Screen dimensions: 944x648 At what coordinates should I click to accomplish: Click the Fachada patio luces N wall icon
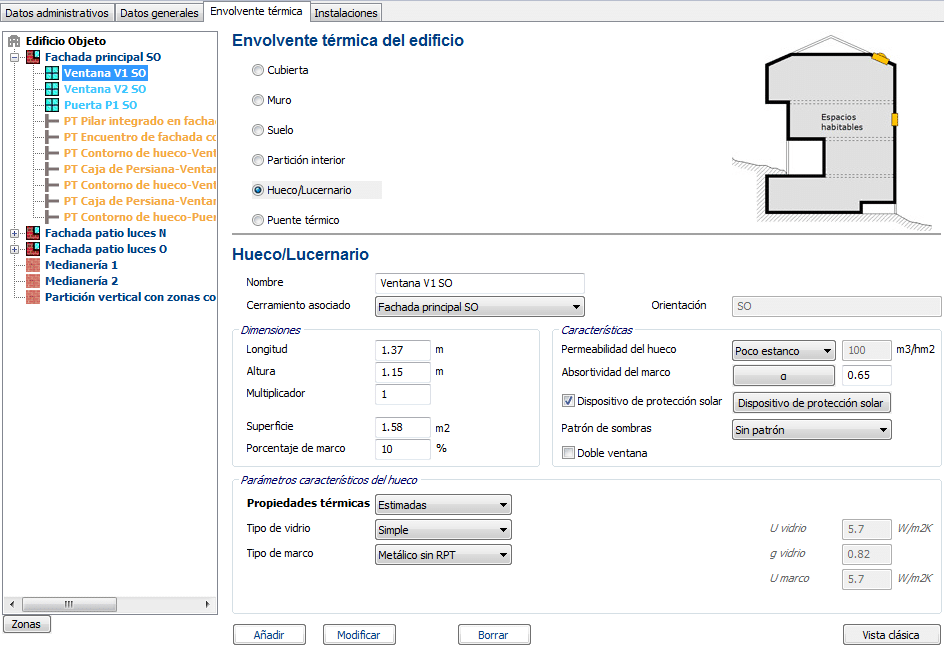click(33, 233)
